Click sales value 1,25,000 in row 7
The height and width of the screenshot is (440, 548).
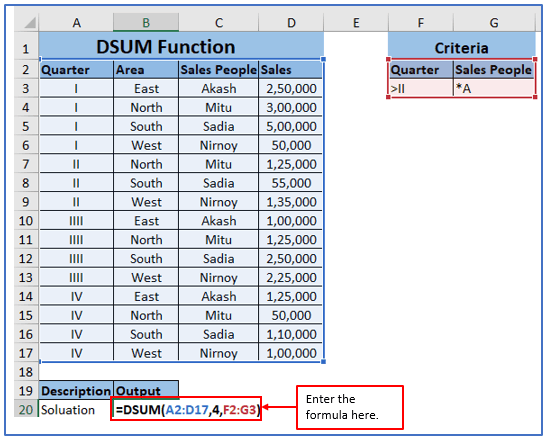291,164
